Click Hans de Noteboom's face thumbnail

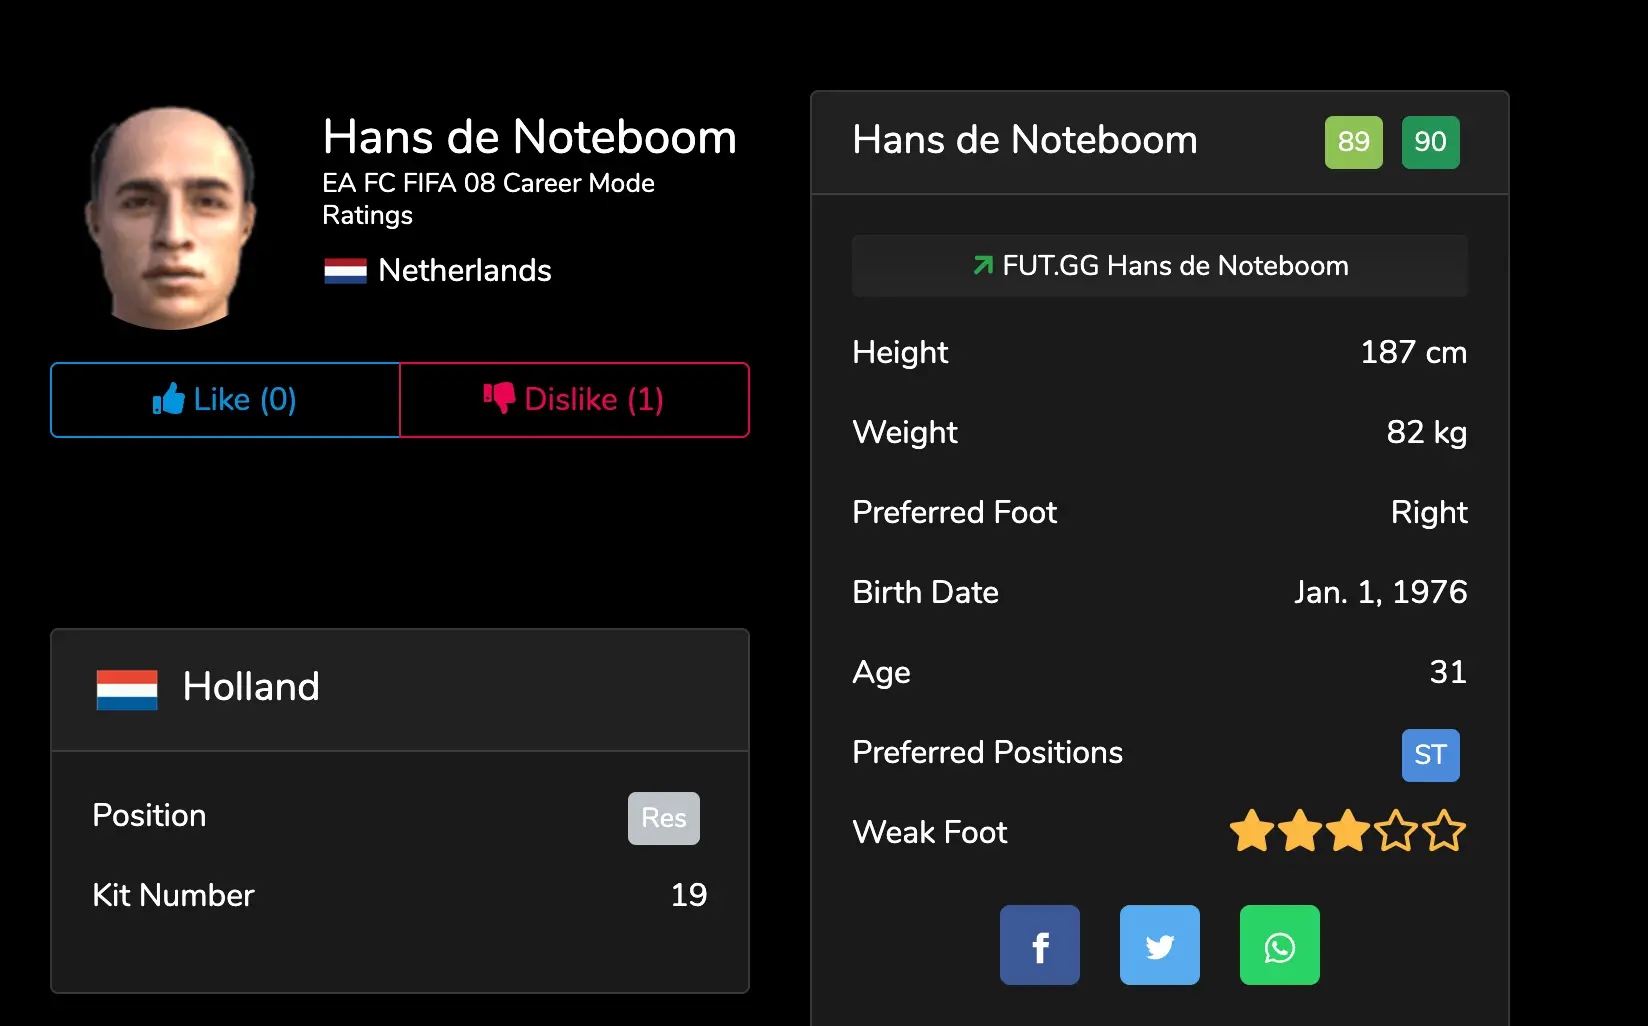point(171,218)
